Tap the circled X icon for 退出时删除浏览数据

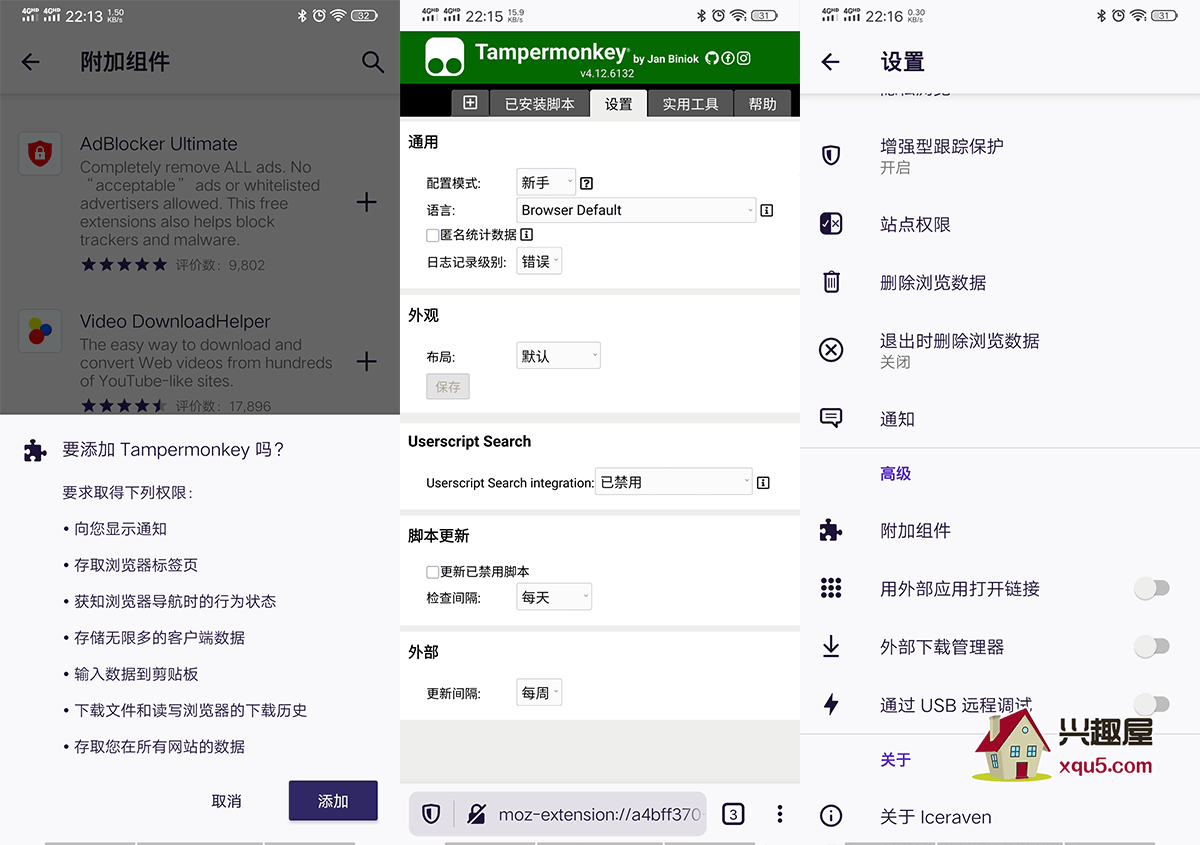831,350
